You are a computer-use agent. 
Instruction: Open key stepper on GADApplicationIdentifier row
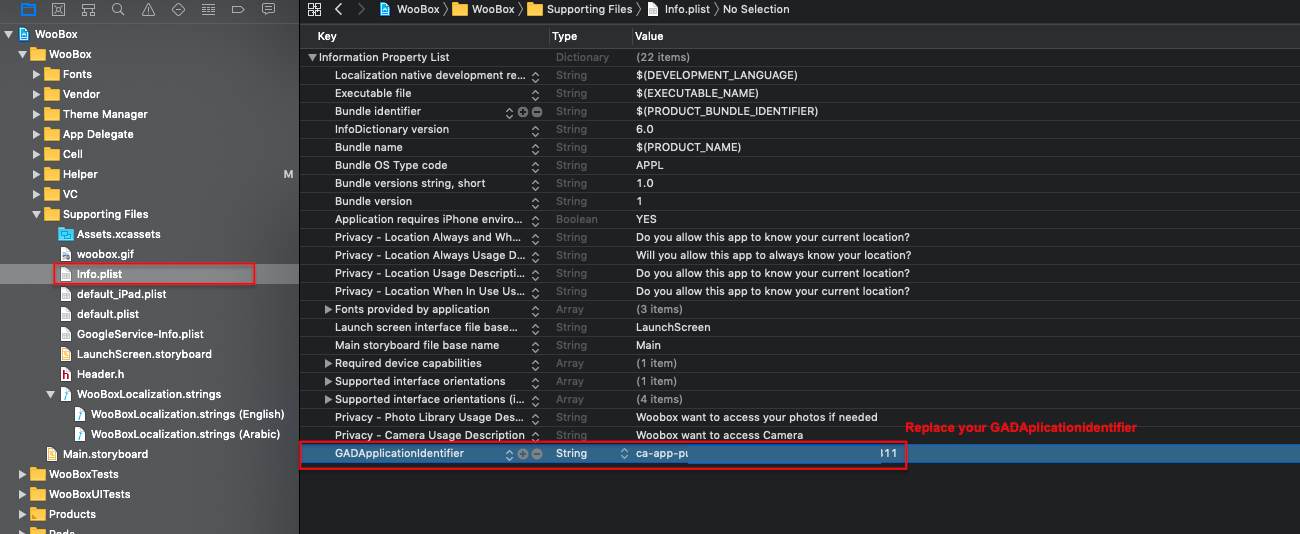pyautogui.click(x=510, y=454)
